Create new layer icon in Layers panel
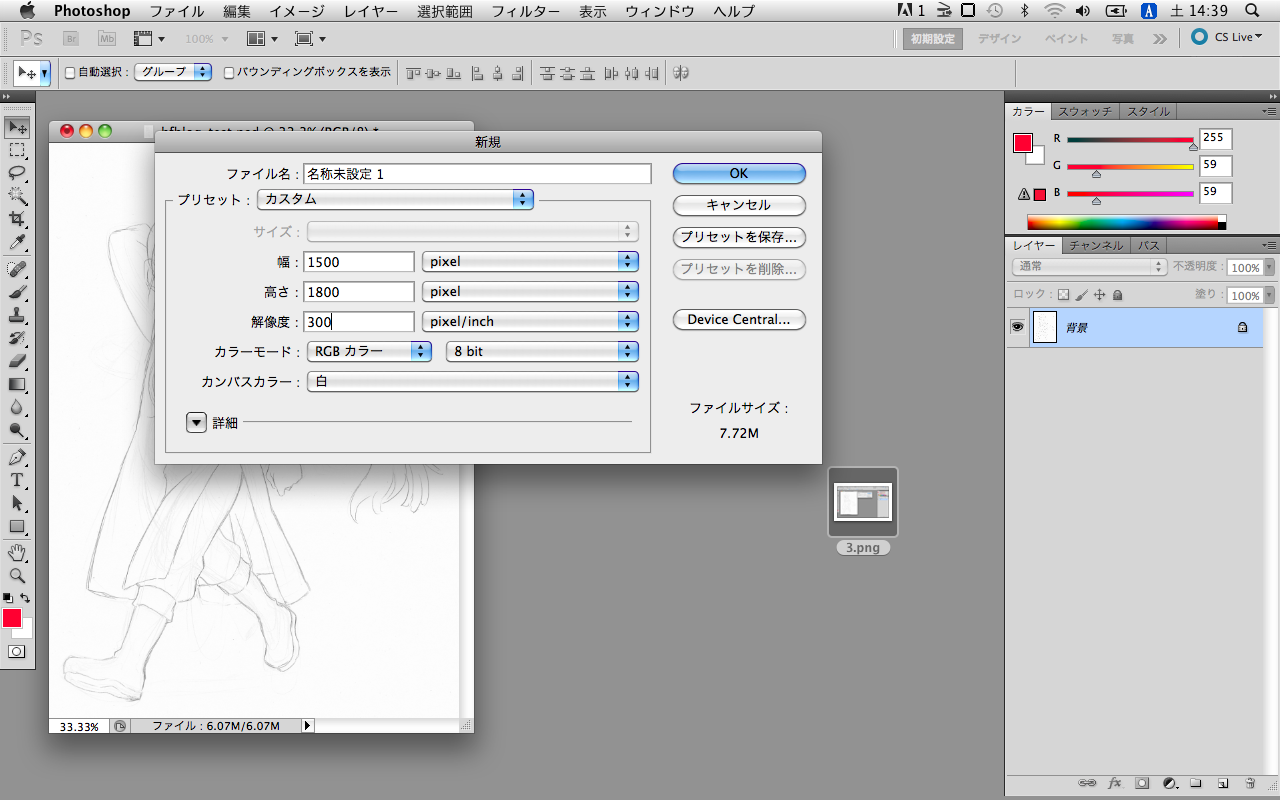 pyautogui.click(x=1222, y=782)
